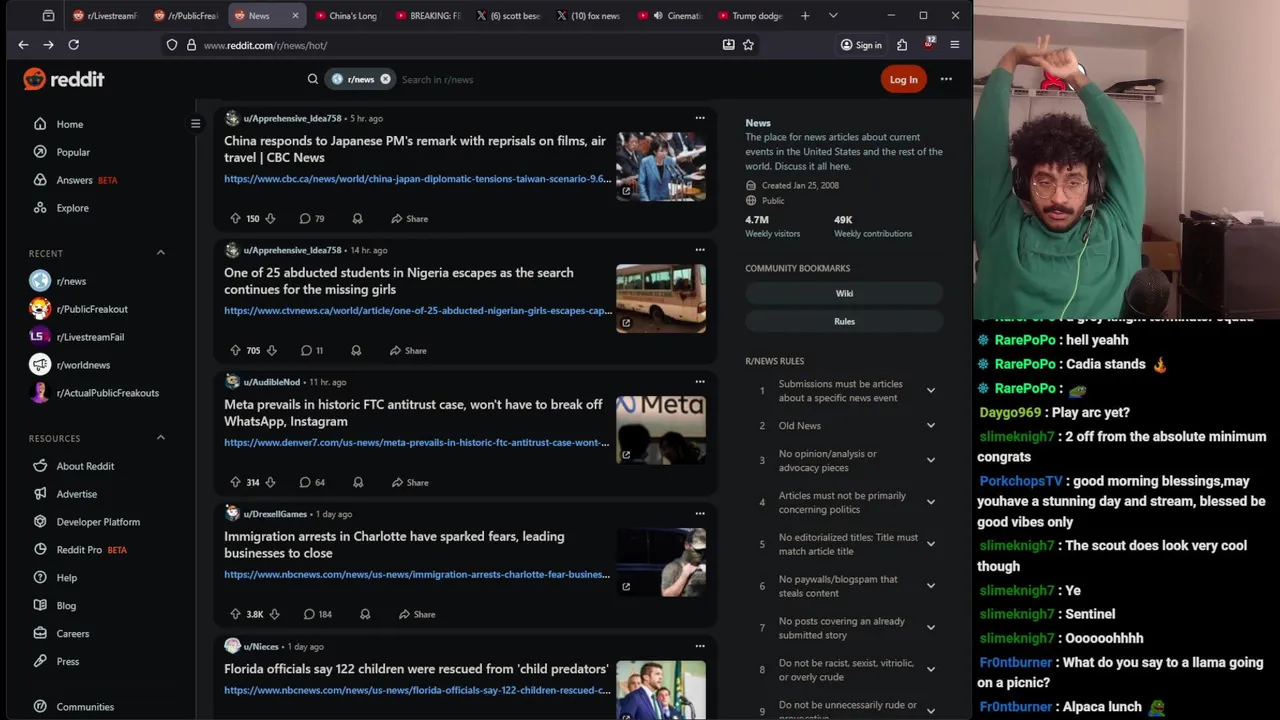Image resolution: width=1280 pixels, height=720 pixels.
Task: Click the Wiki community bookmark
Action: click(844, 293)
